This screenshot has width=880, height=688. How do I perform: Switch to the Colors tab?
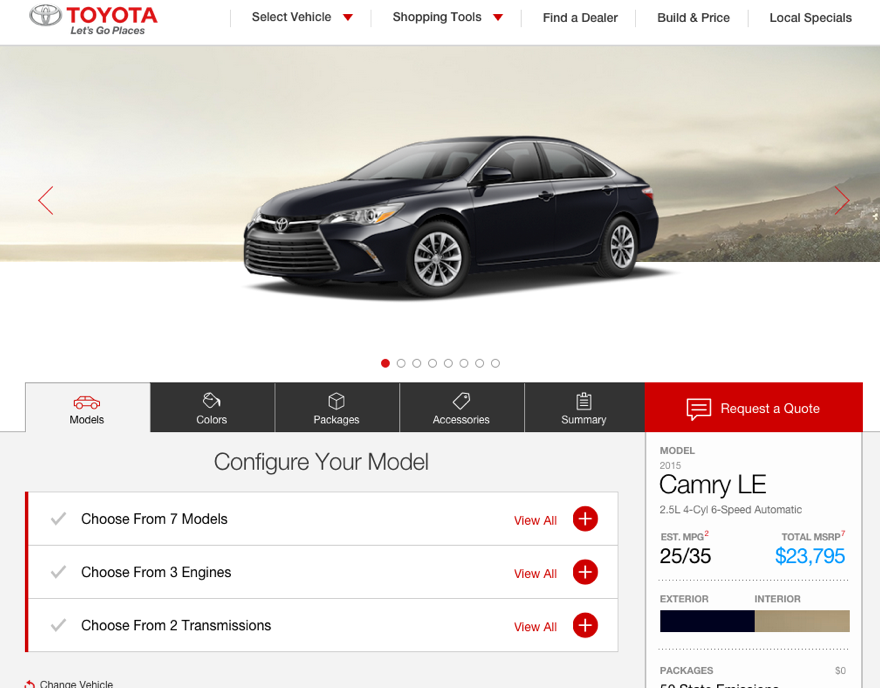(x=212, y=408)
